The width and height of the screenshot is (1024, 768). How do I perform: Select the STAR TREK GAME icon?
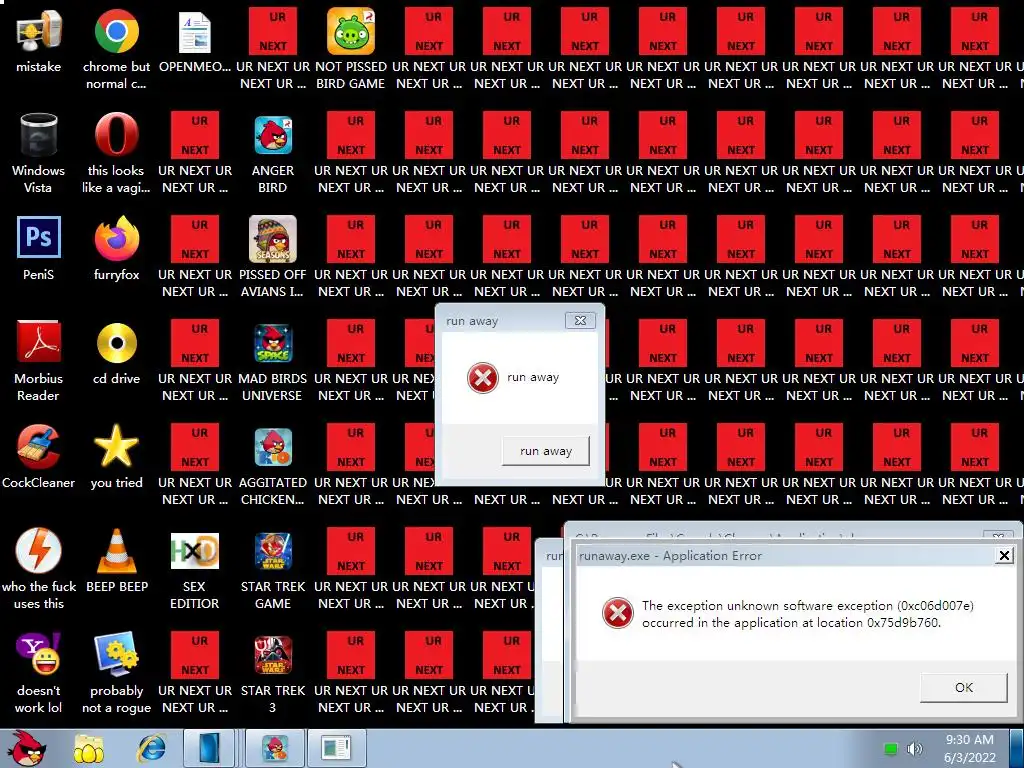tap(273, 551)
